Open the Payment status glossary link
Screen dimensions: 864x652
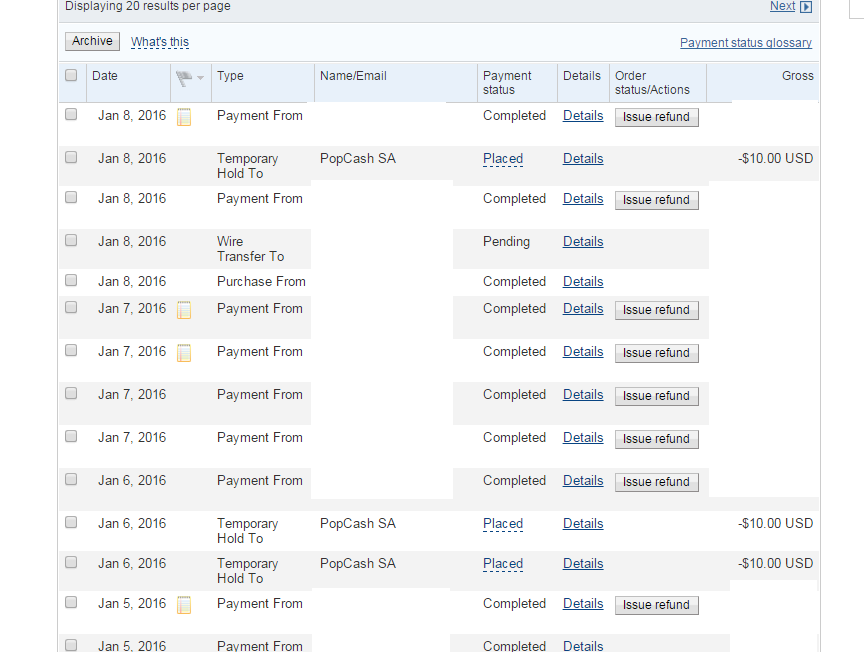point(745,43)
